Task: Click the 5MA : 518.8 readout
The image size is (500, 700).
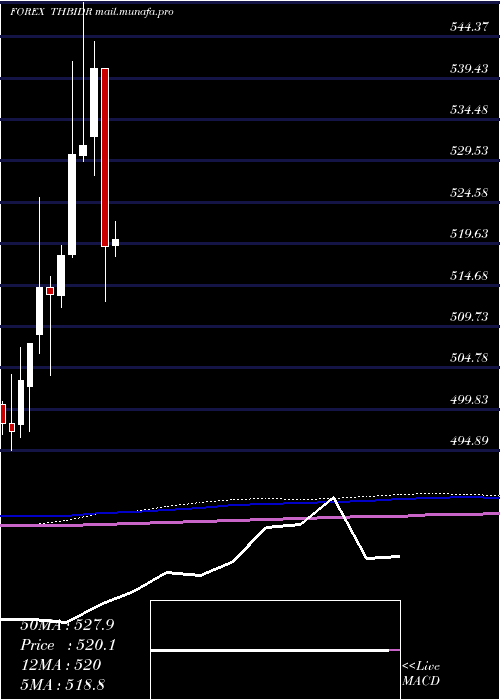Action: pos(62,684)
